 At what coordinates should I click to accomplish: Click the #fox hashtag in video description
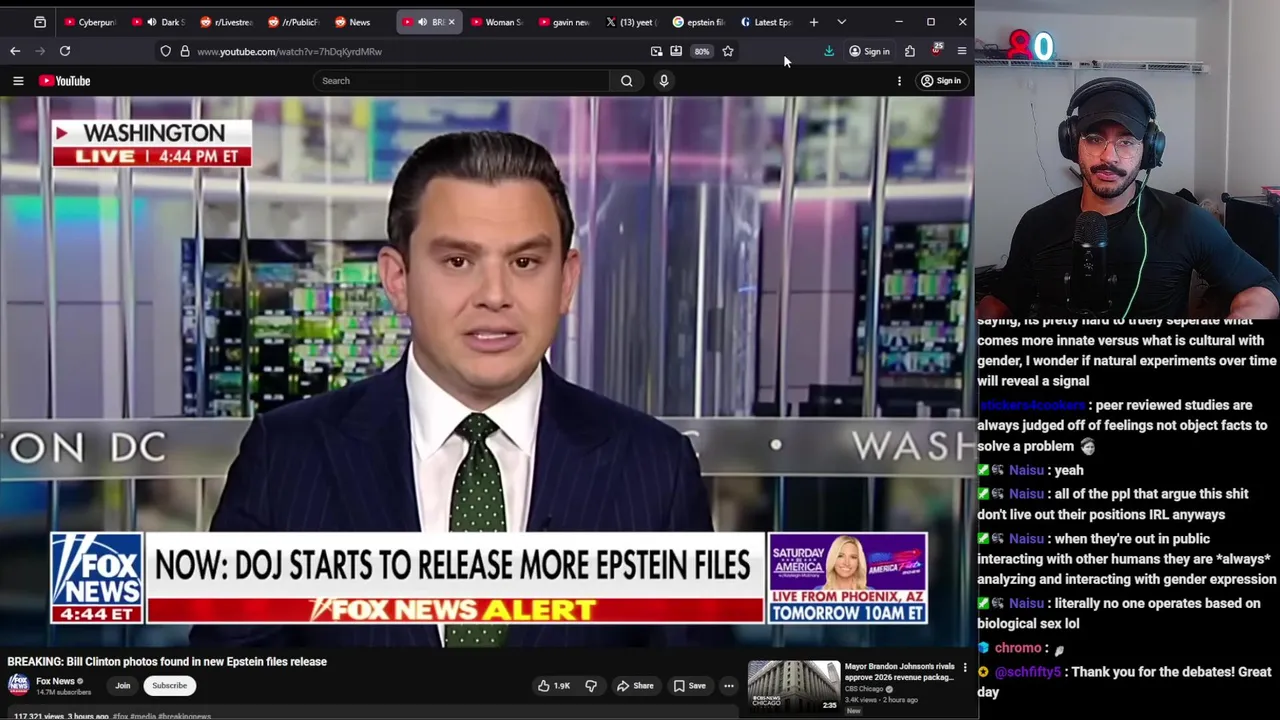(x=120, y=716)
